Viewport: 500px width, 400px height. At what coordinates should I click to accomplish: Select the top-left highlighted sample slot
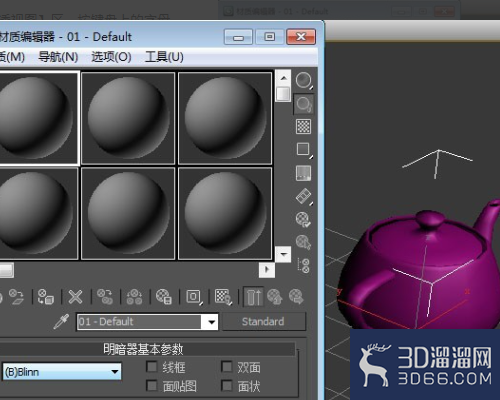pos(38,118)
